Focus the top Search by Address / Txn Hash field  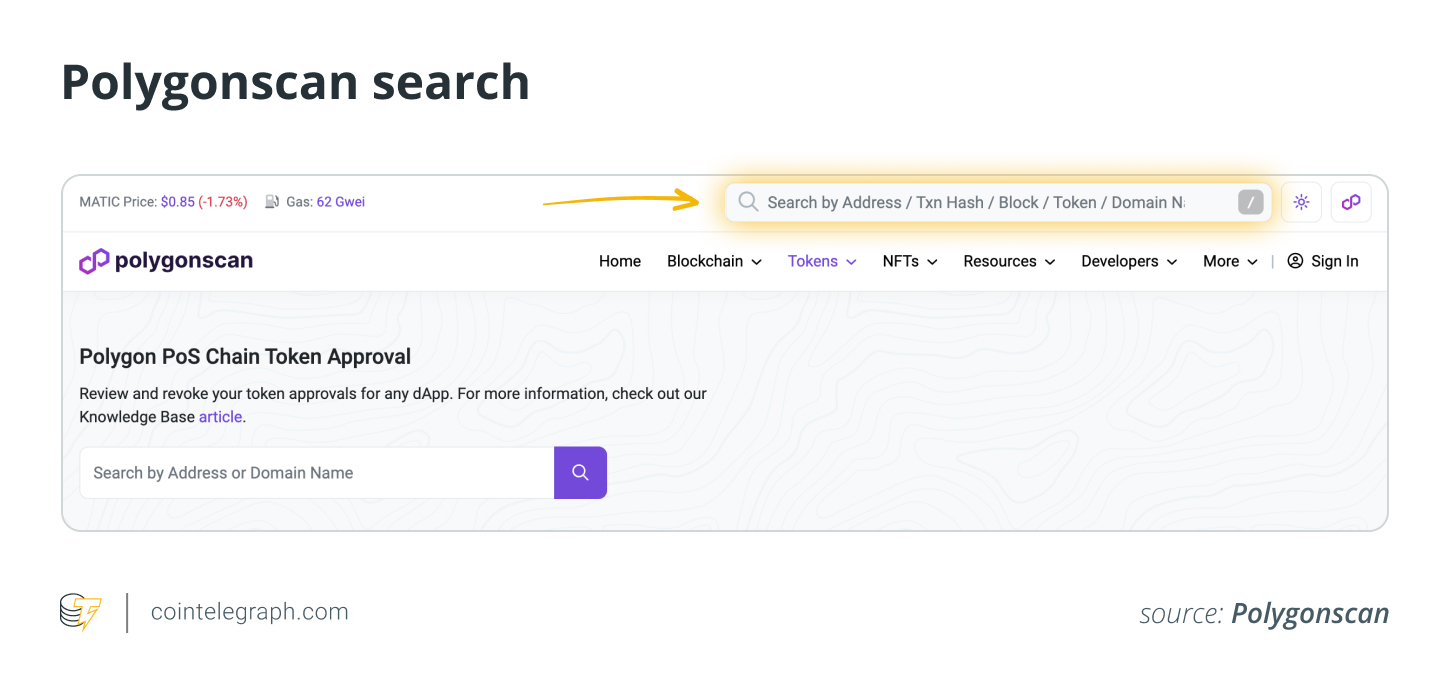click(975, 202)
